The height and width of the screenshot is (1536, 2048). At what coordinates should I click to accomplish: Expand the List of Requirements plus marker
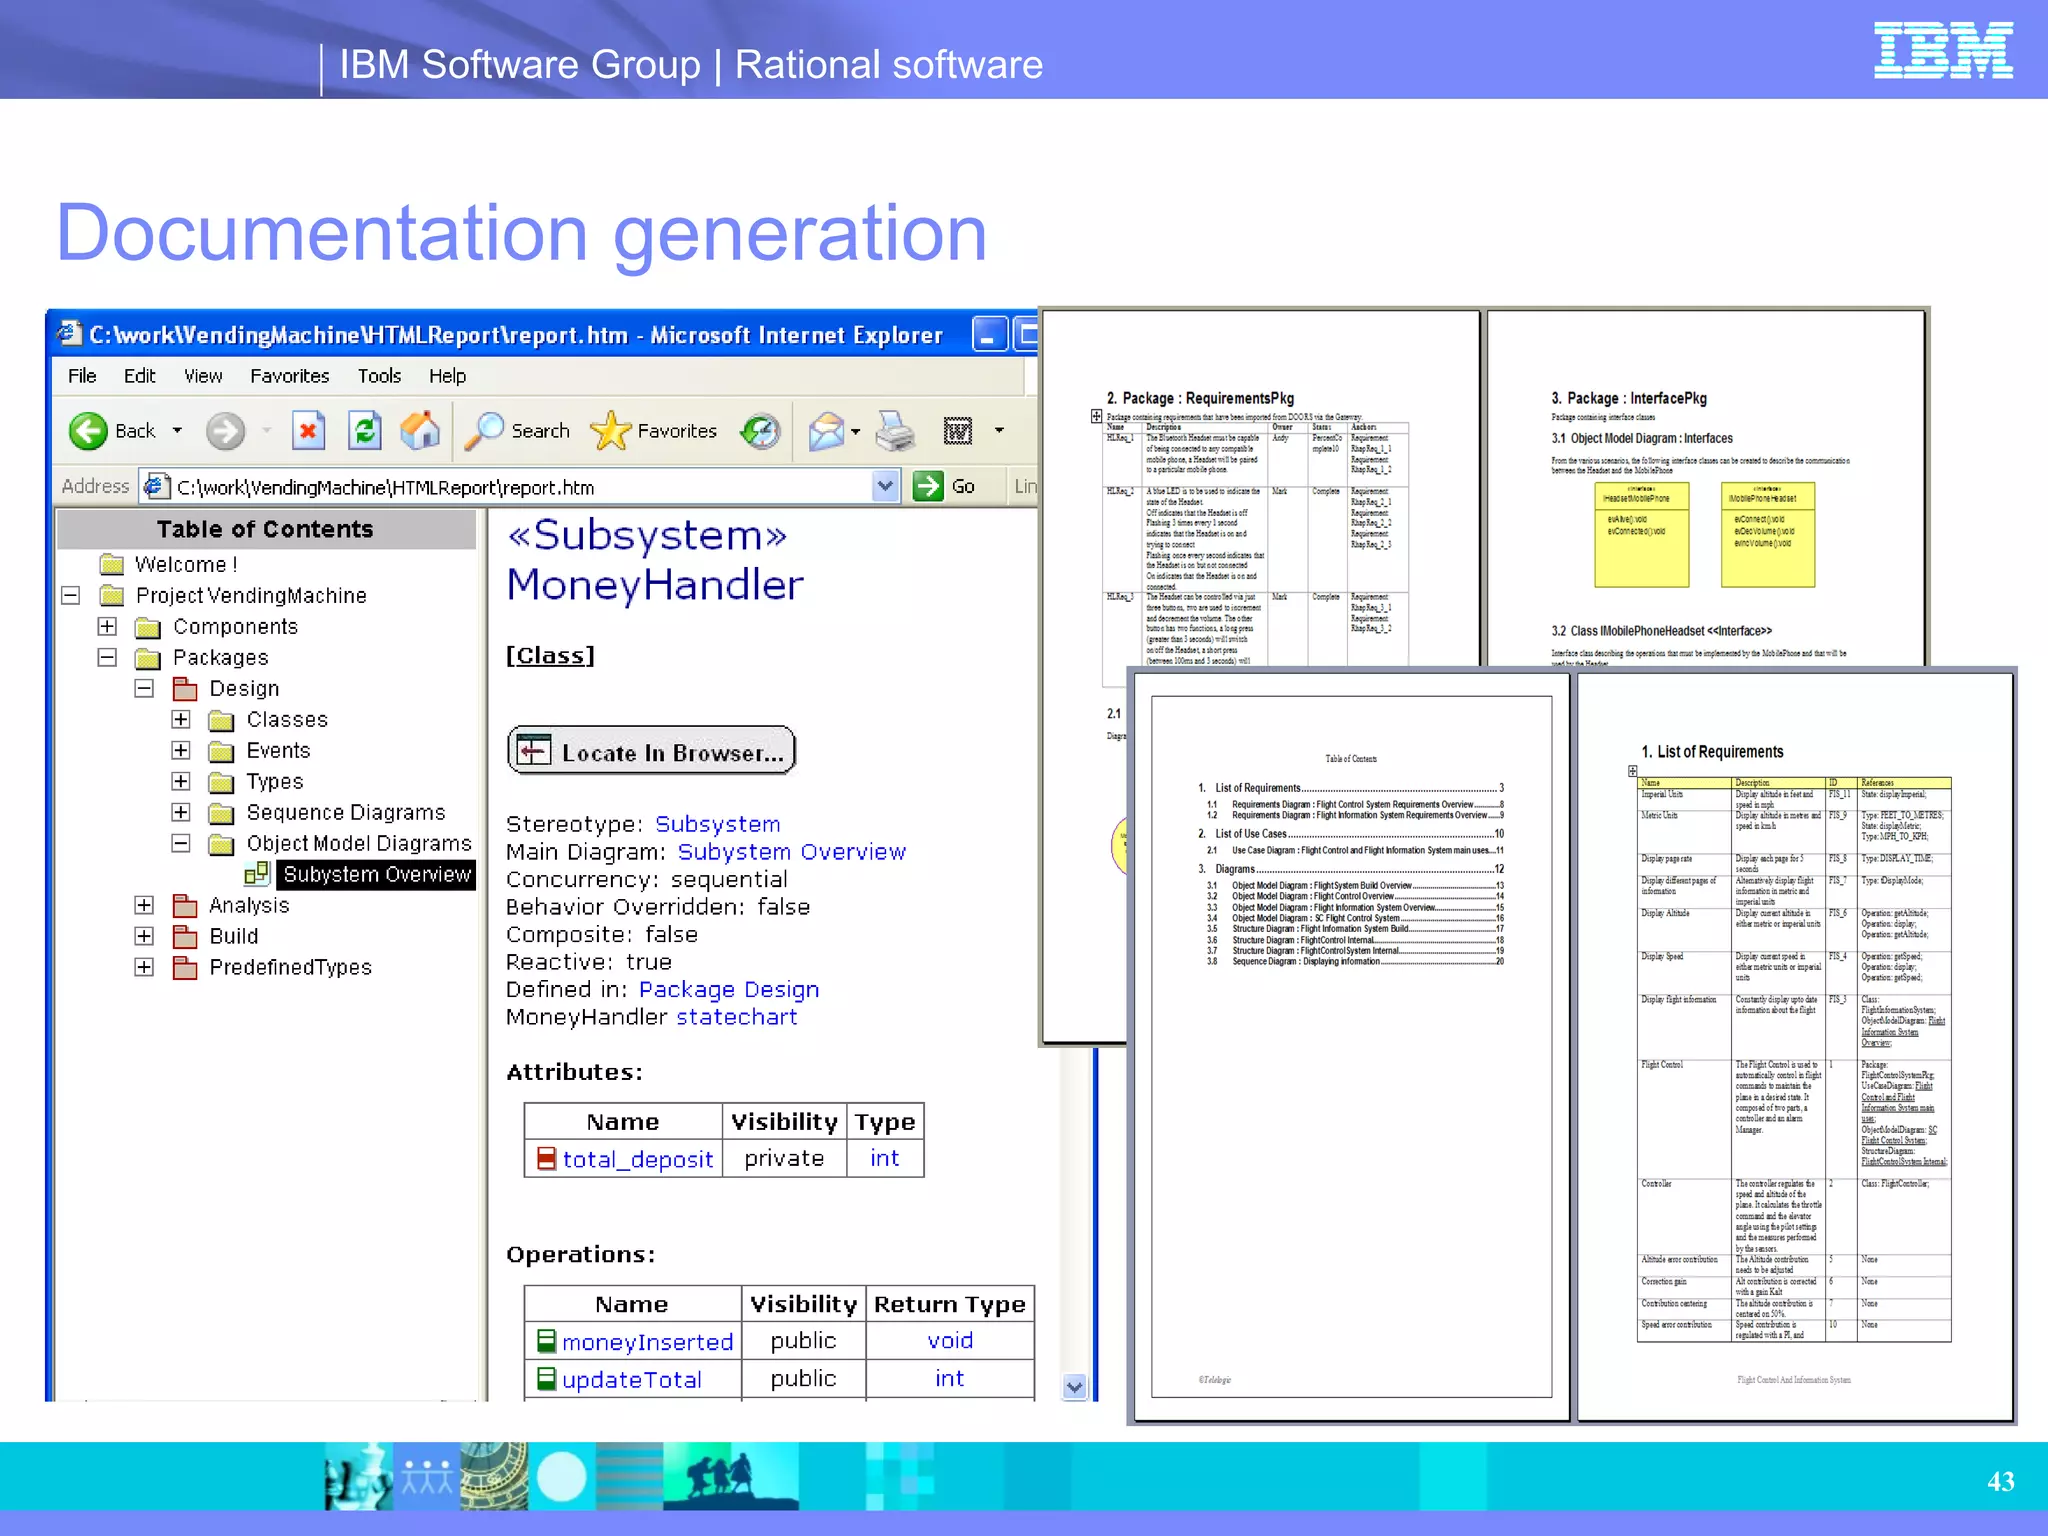pos(1632,771)
